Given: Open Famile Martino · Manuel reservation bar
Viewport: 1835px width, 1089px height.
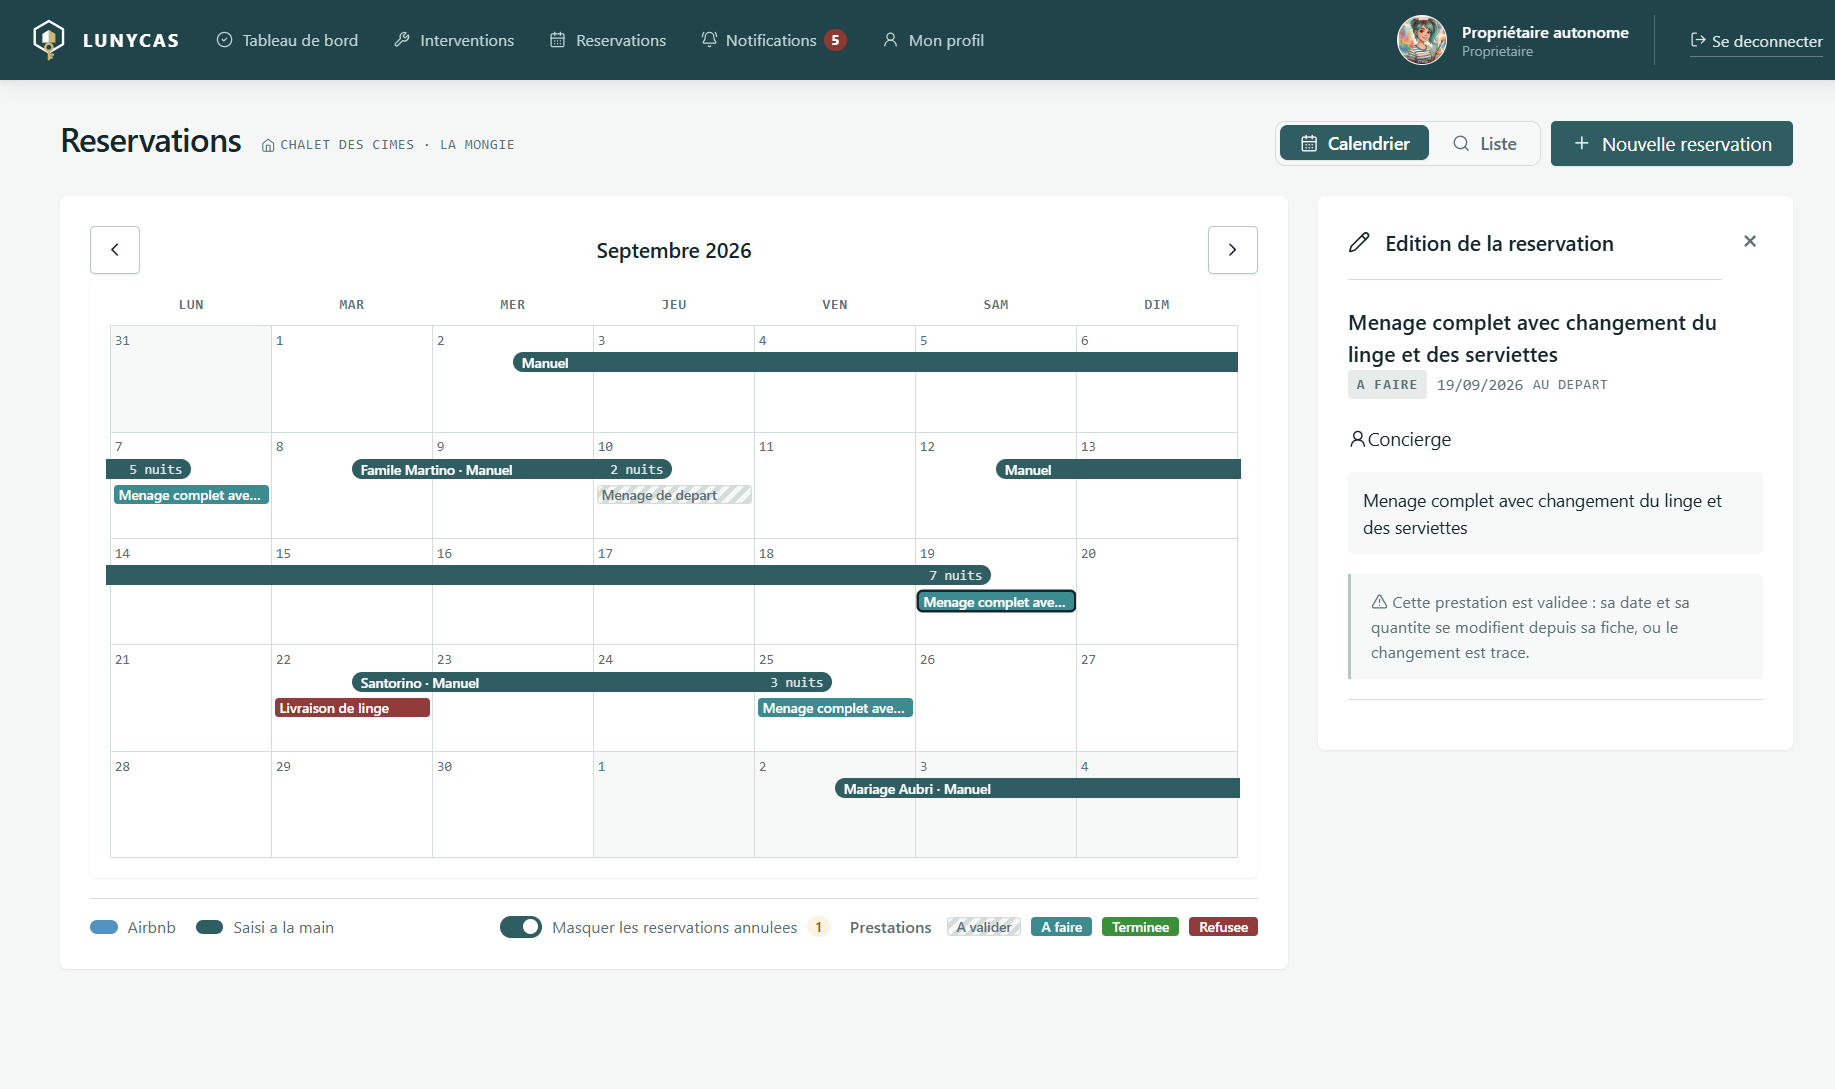Looking at the screenshot, I should pyautogui.click(x=512, y=469).
